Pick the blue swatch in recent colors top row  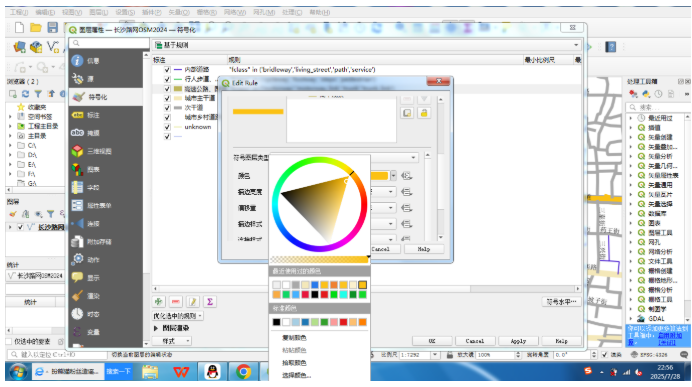click(315, 285)
